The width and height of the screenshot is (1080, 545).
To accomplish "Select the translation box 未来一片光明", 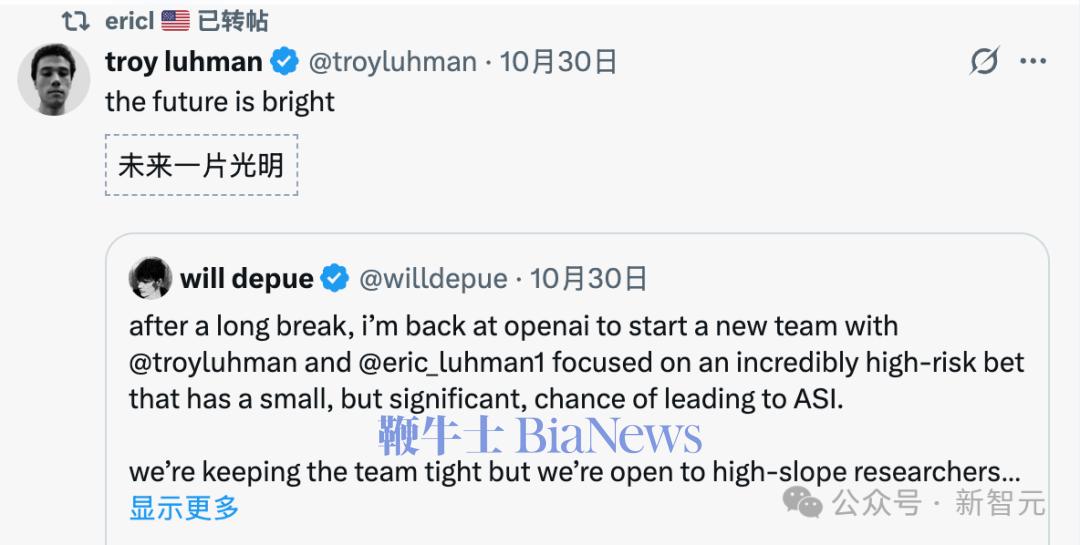I will pyautogui.click(x=201, y=165).
